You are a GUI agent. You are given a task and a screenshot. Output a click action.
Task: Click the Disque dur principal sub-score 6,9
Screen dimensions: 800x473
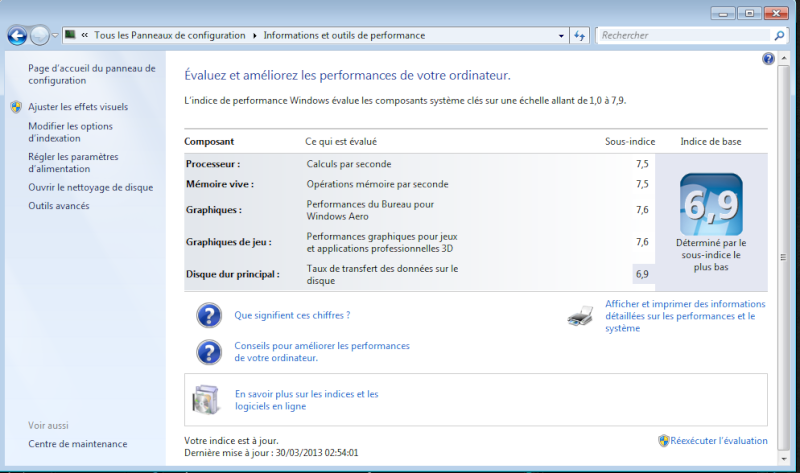tap(642, 275)
